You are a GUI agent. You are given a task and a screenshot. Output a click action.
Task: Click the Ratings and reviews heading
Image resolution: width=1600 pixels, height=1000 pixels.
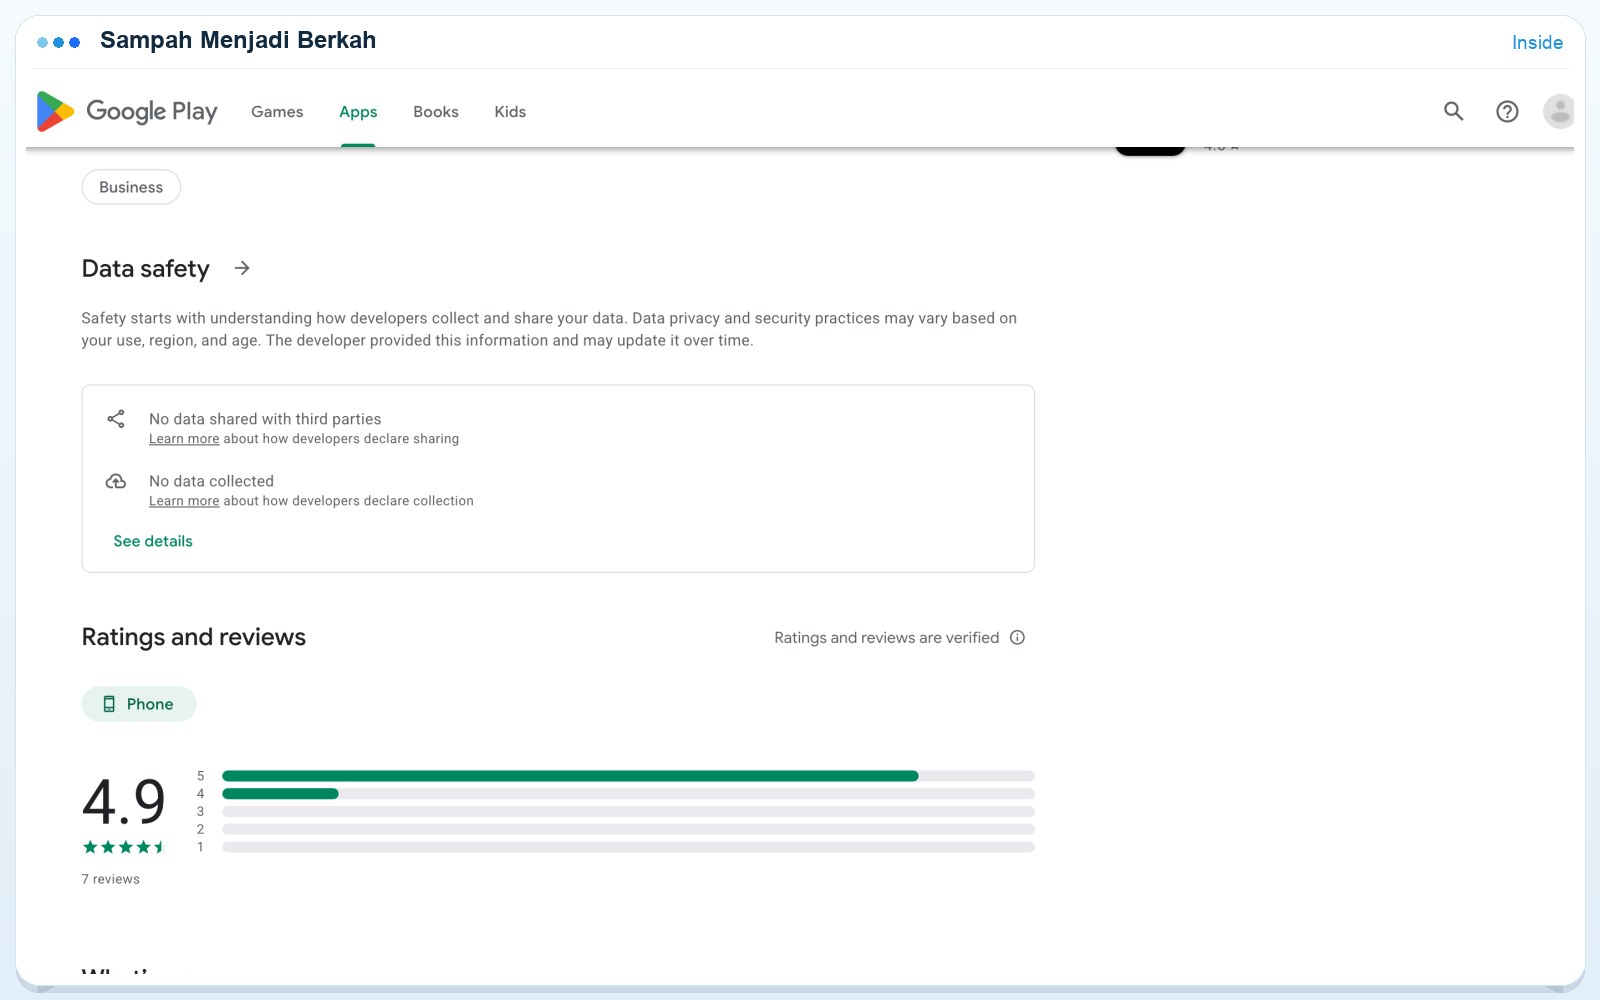[x=194, y=637]
